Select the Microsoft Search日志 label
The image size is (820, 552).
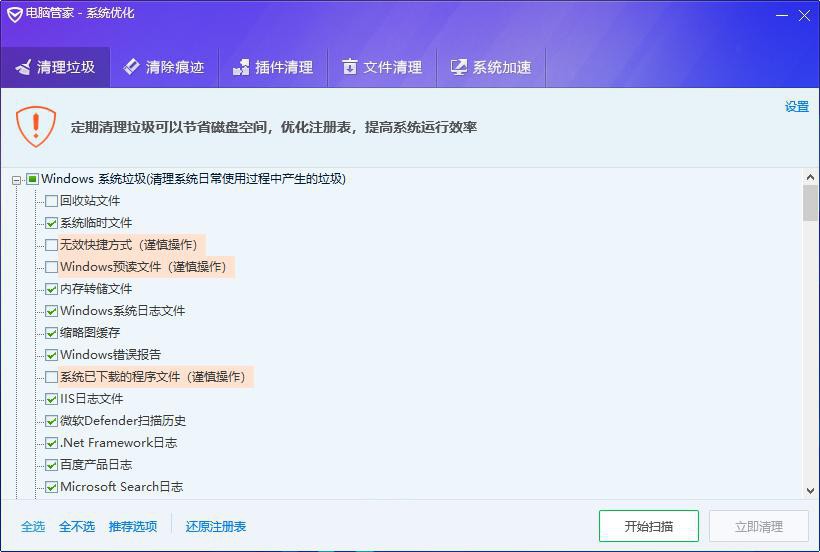tap(122, 487)
